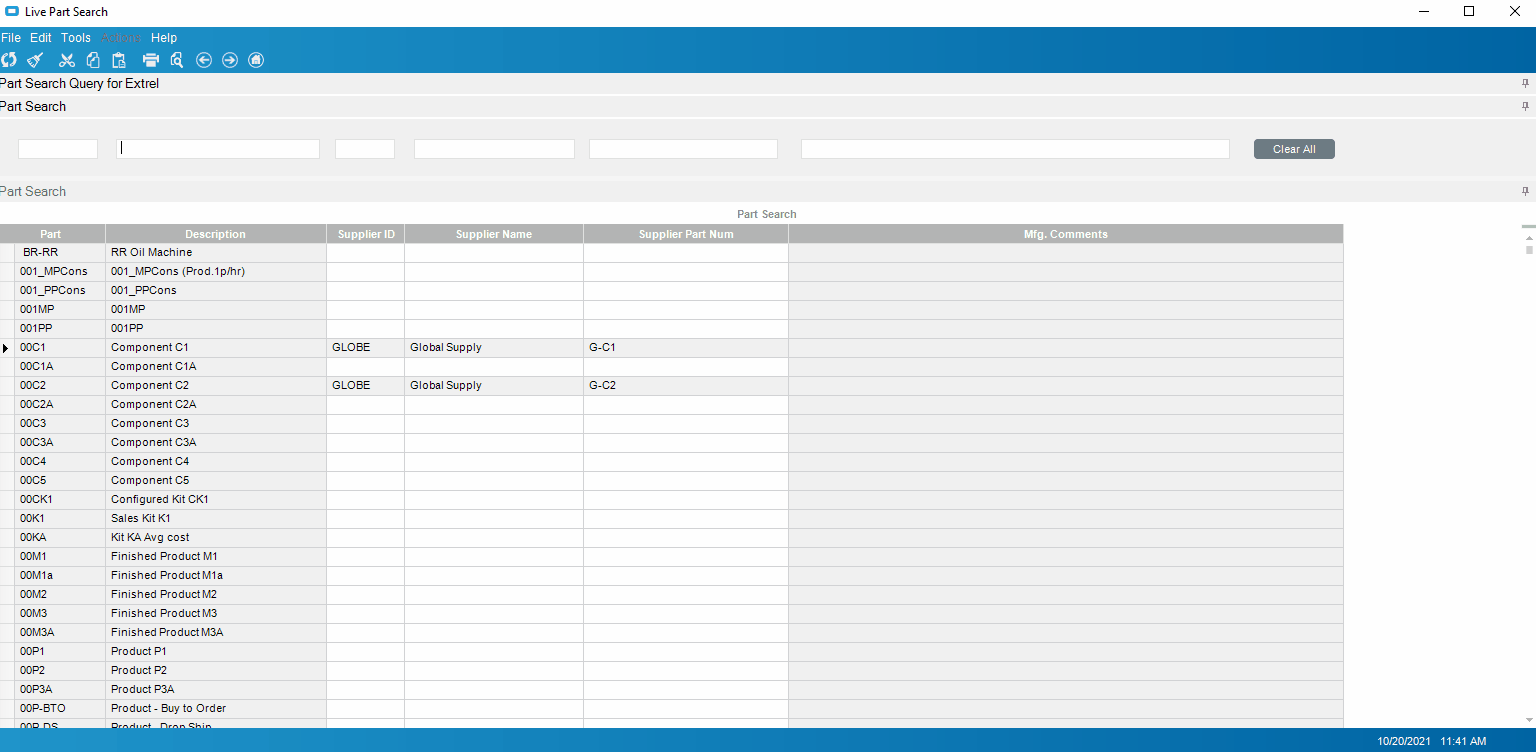Click the Copy toolbar icon
The width and height of the screenshot is (1536, 752).
(x=93, y=60)
